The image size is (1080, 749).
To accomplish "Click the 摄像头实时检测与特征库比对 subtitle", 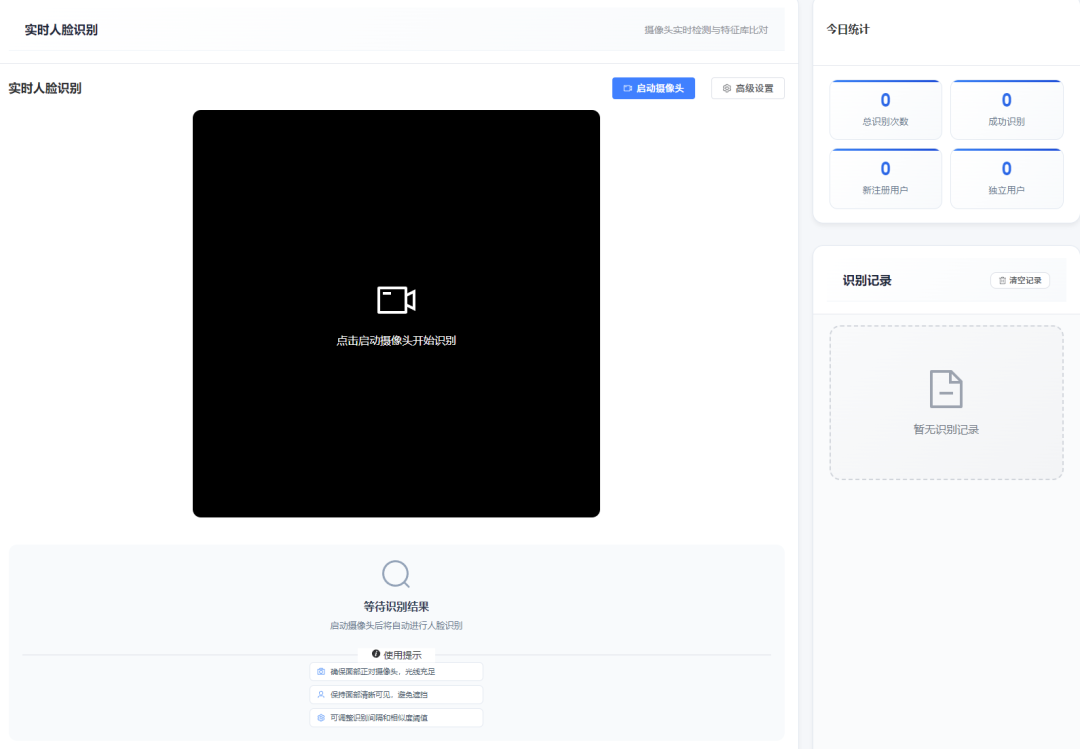I will coord(706,30).
